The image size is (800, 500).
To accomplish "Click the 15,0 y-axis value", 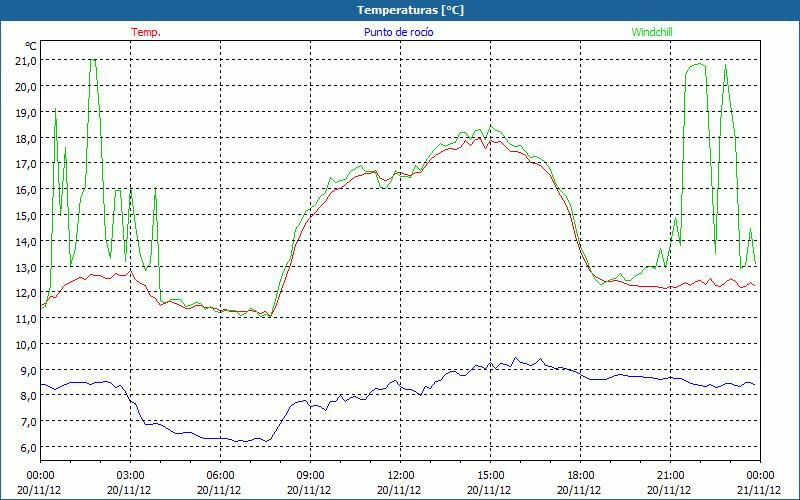I will coord(26,216).
